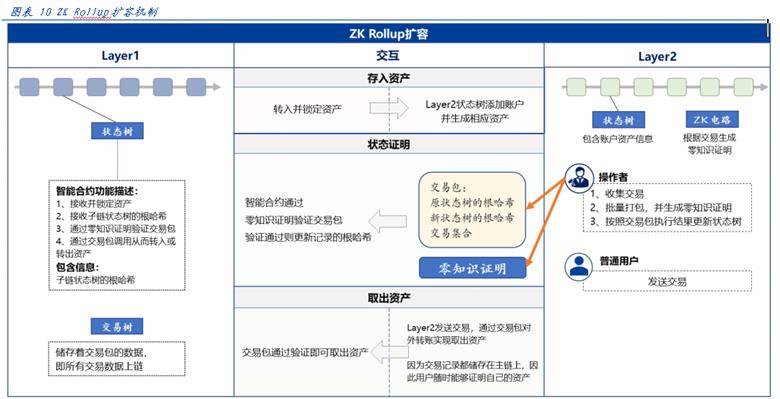Select the Layer2 green block linked to 状态树
Viewport: 780px width, 399px height.
(x=610, y=87)
